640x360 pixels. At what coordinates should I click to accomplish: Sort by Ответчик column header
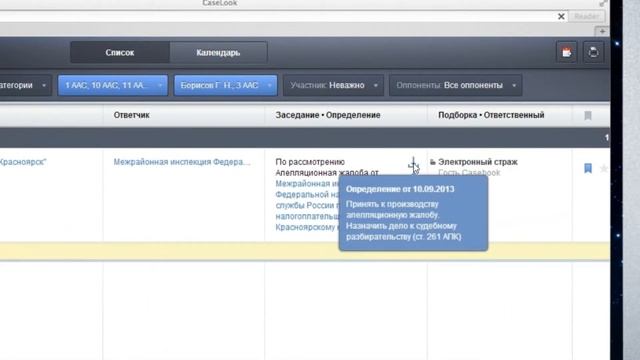click(131, 115)
